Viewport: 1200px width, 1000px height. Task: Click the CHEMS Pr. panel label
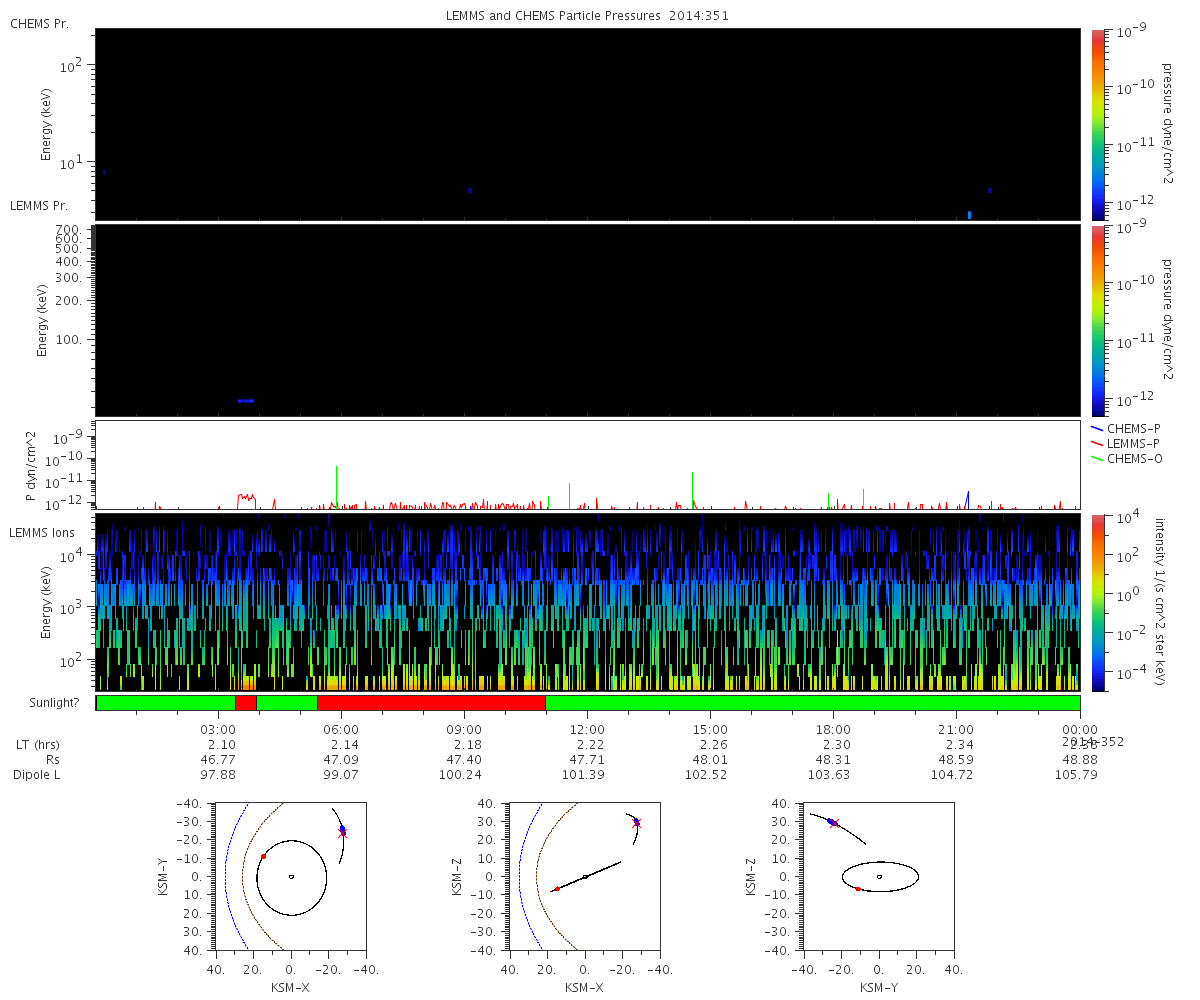click(39, 23)
